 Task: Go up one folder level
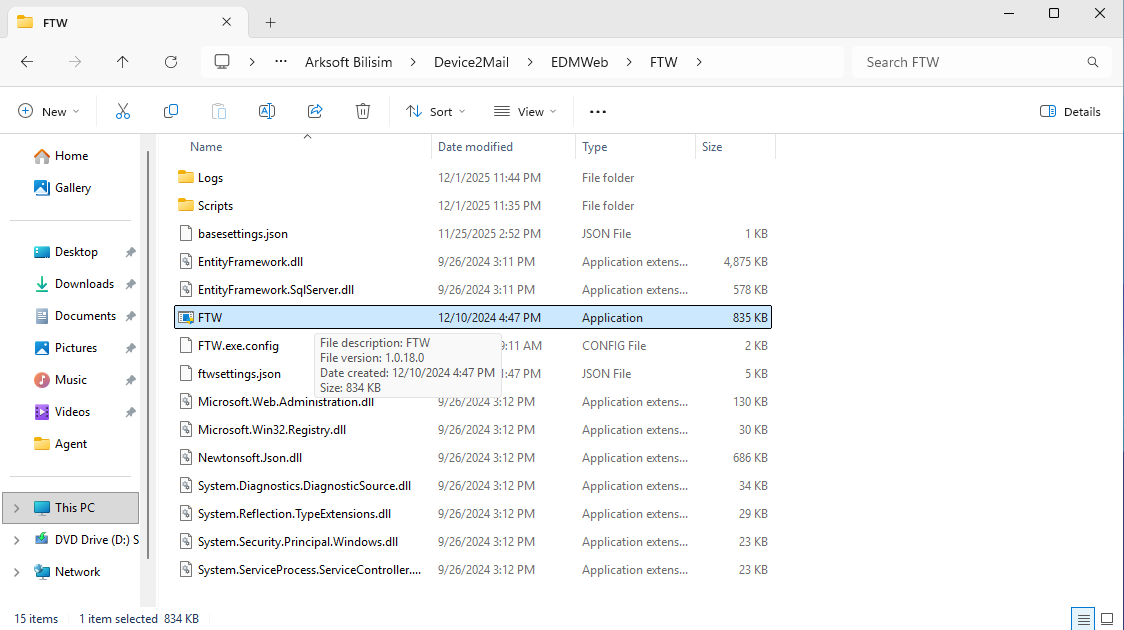(123, 62)
